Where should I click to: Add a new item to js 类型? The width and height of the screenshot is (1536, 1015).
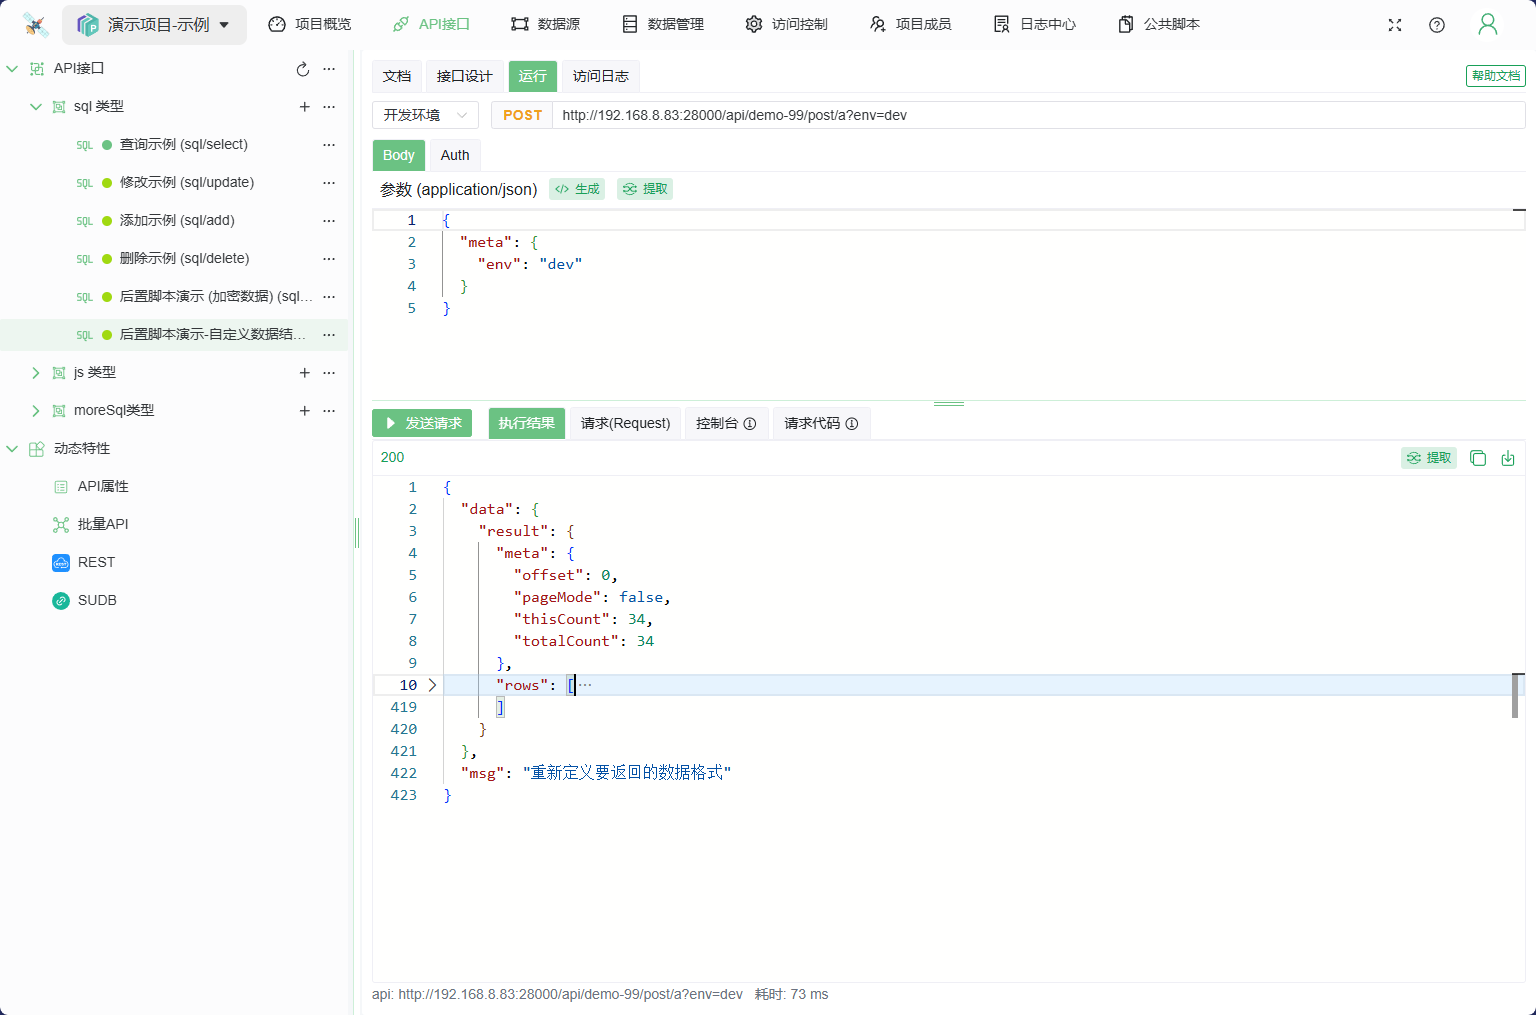[x=305, y=373]
